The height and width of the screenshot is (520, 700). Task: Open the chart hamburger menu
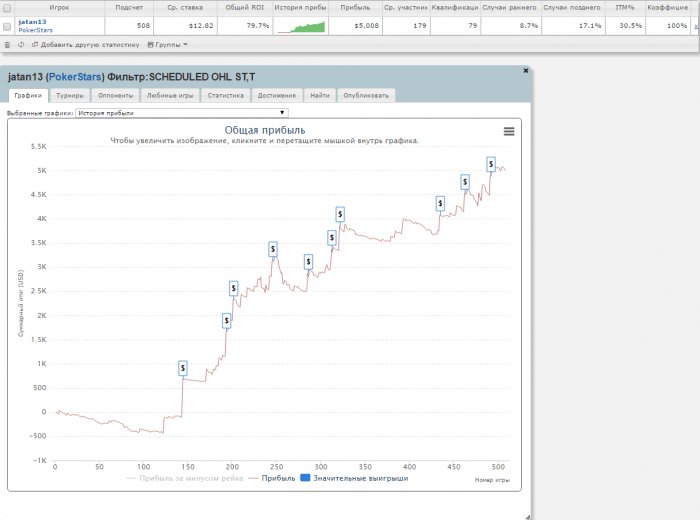pyautogui.click(x=509, y=131)
